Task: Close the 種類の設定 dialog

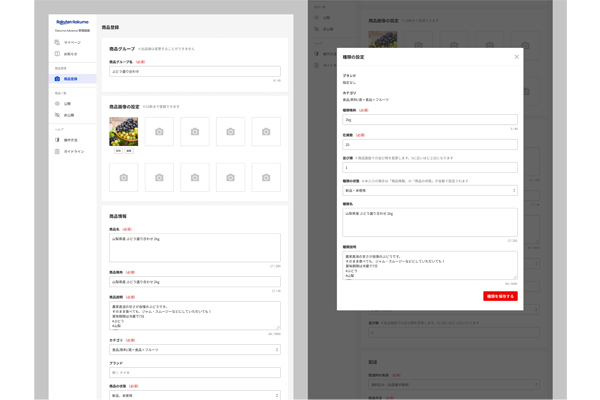Action: (x=516, y=57)
